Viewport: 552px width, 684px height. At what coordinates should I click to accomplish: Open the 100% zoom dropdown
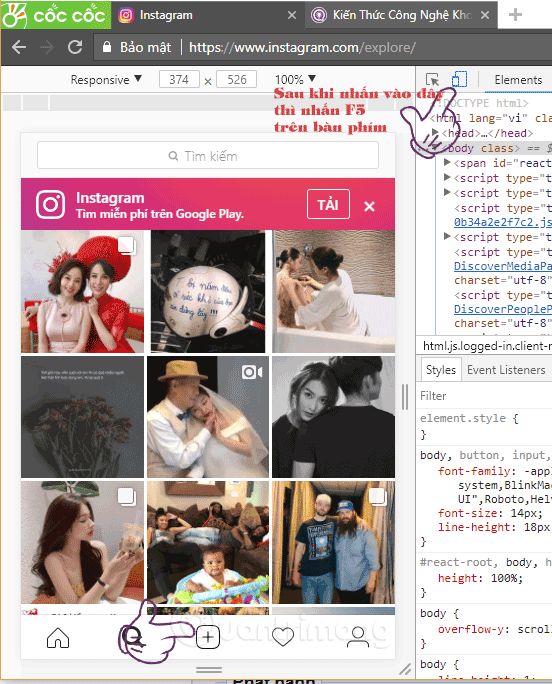pos(295,79)
